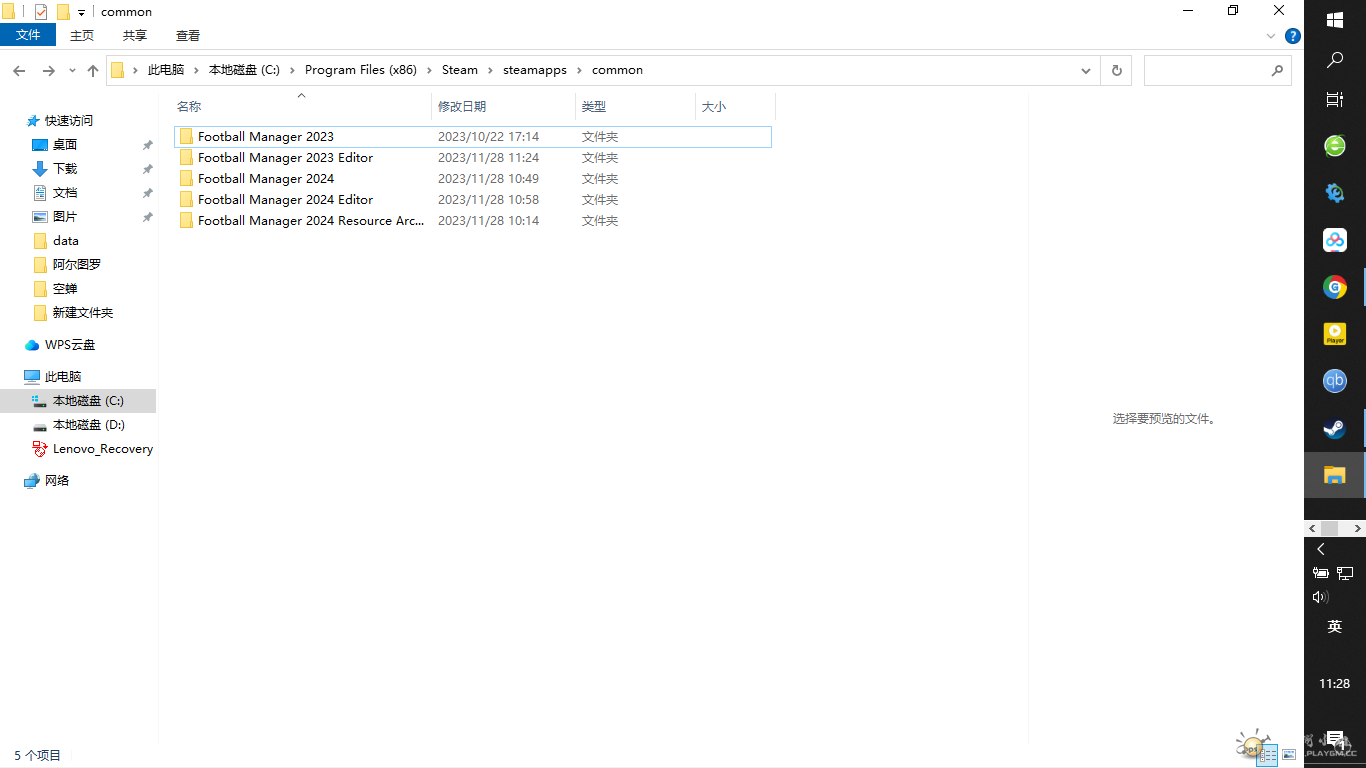Click the network tray icon
1366x768 pixels.
pos(1345,573)
